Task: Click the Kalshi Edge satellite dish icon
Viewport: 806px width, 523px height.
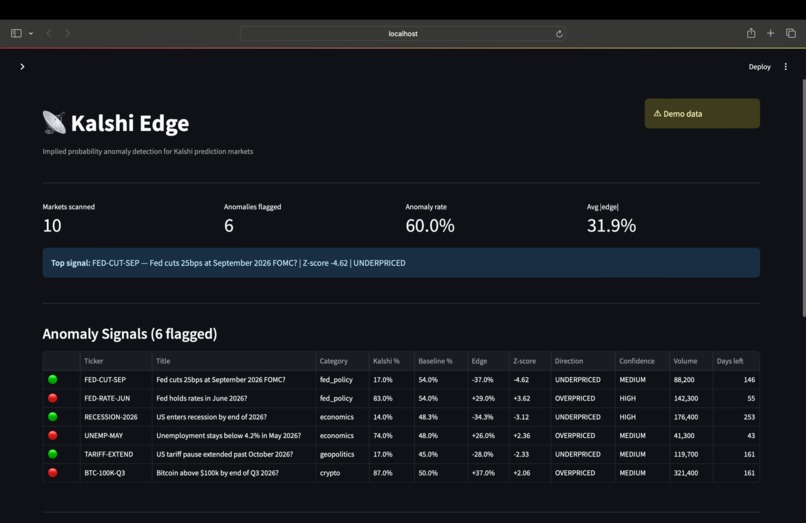Action: [54, 122]
